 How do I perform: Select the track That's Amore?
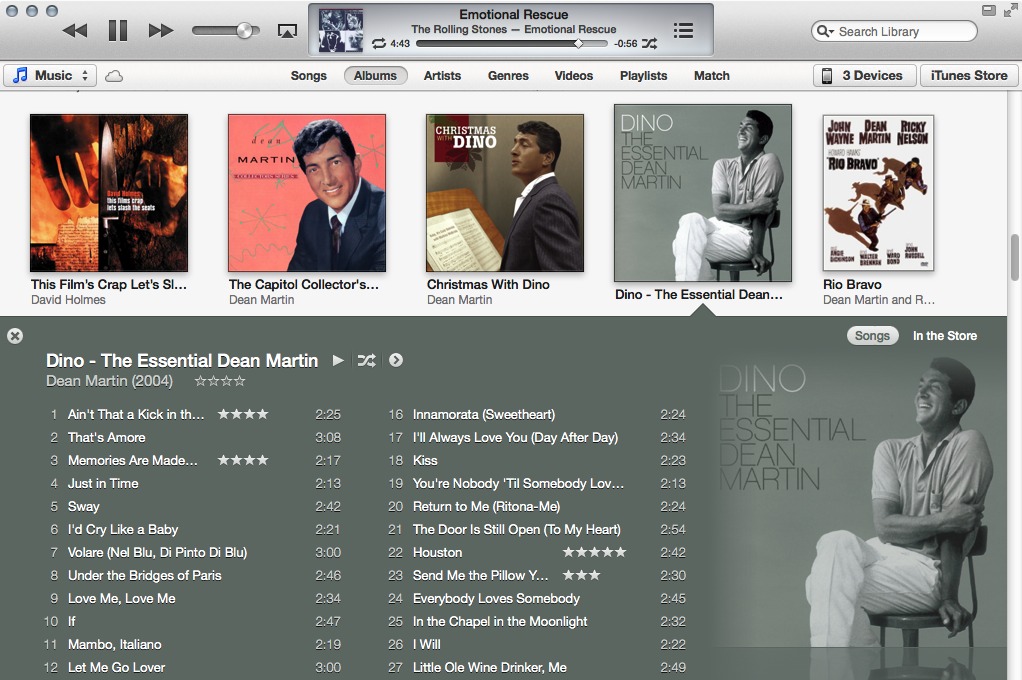(107, 437)
